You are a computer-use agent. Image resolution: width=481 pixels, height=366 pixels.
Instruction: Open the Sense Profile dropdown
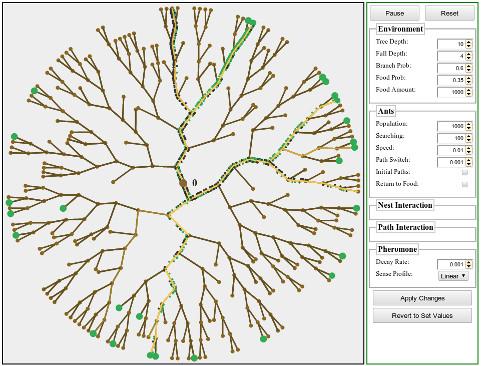(453, 276)
